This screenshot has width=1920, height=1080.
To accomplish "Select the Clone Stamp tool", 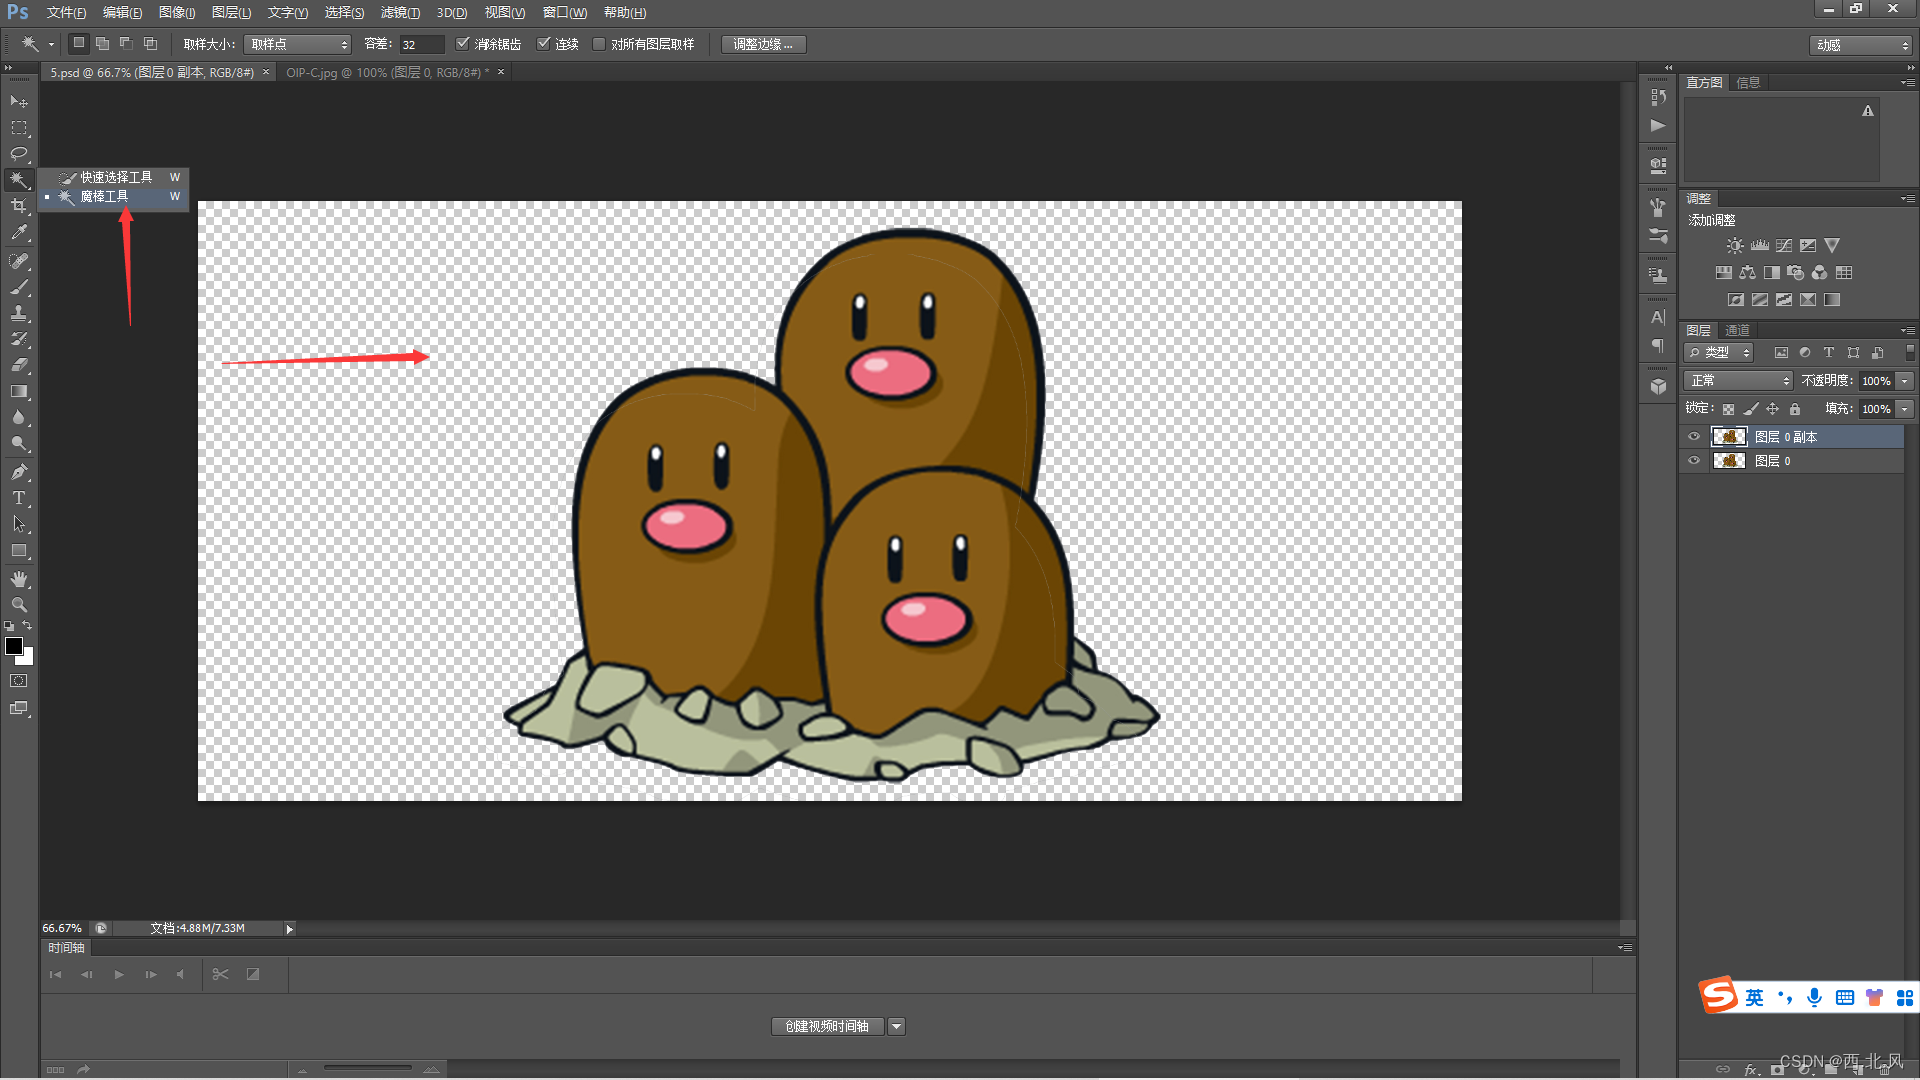I will pyautogui.click(x=19, y=313).
